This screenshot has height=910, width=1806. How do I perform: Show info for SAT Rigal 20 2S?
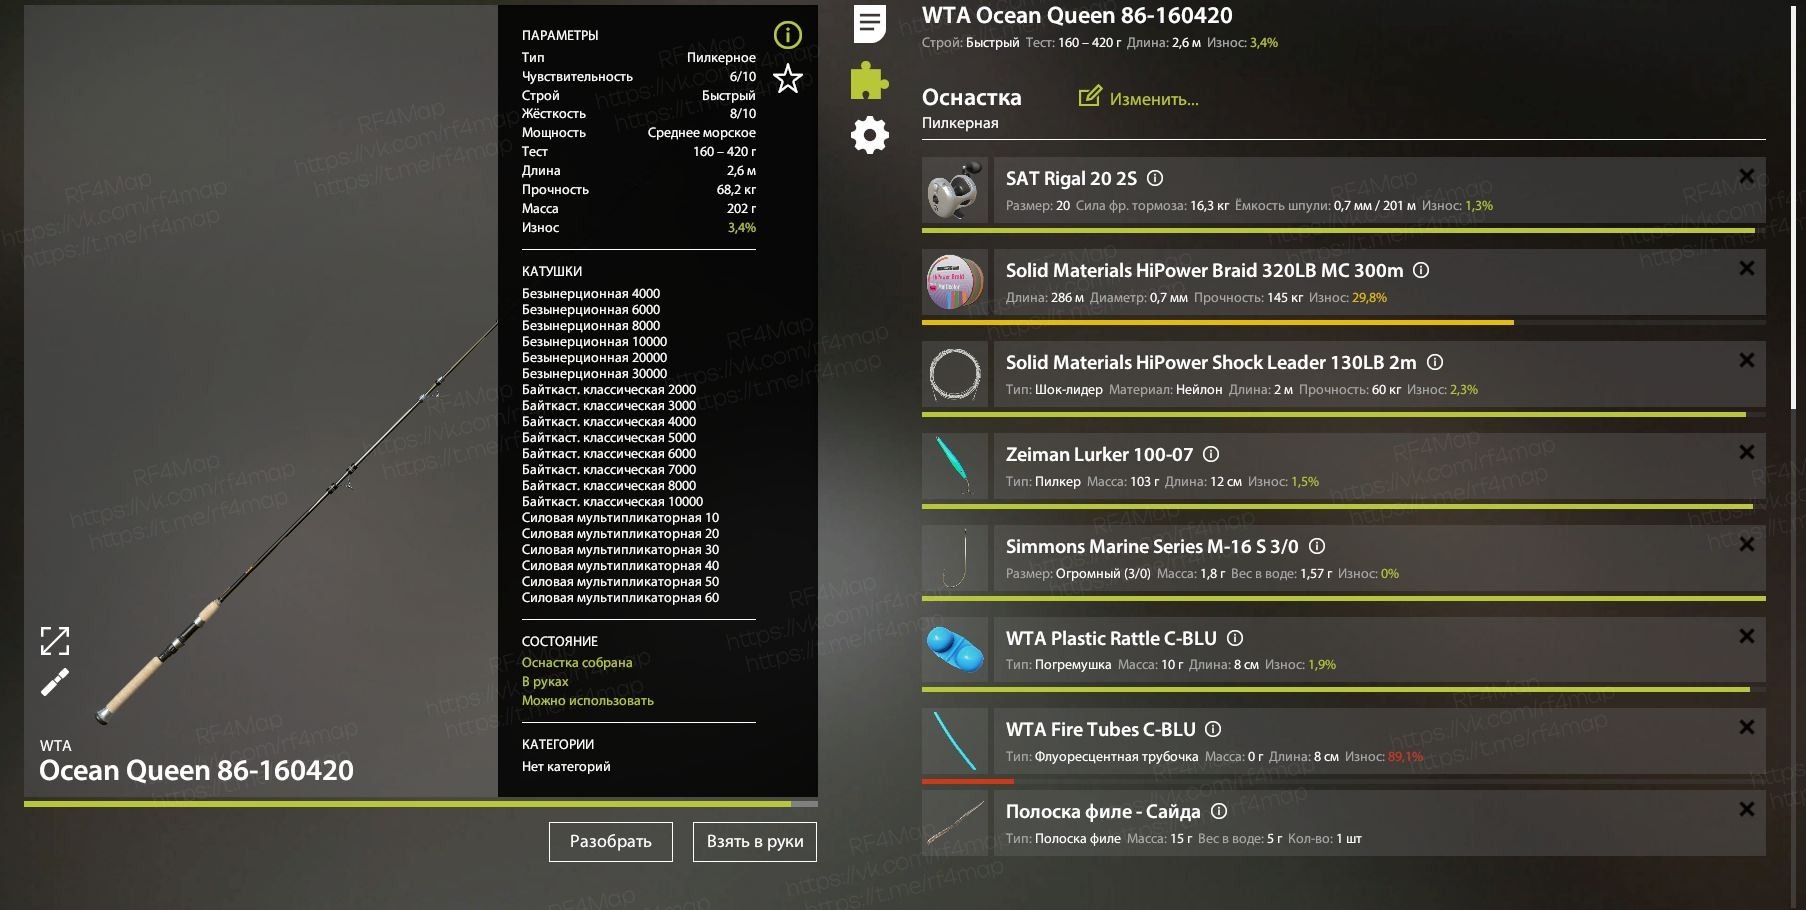pyautogui.click(x=1155, y=178)
